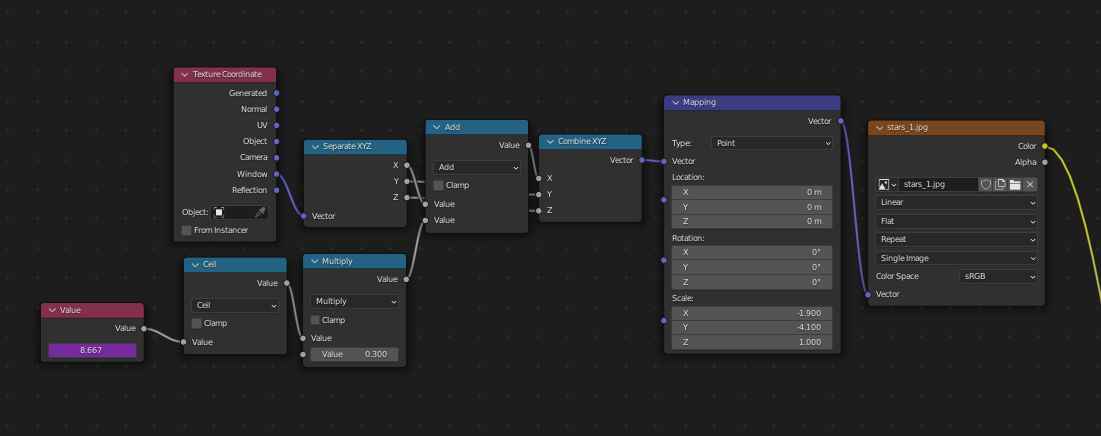Collapse the Combine XYZ node

pos(548,141)
